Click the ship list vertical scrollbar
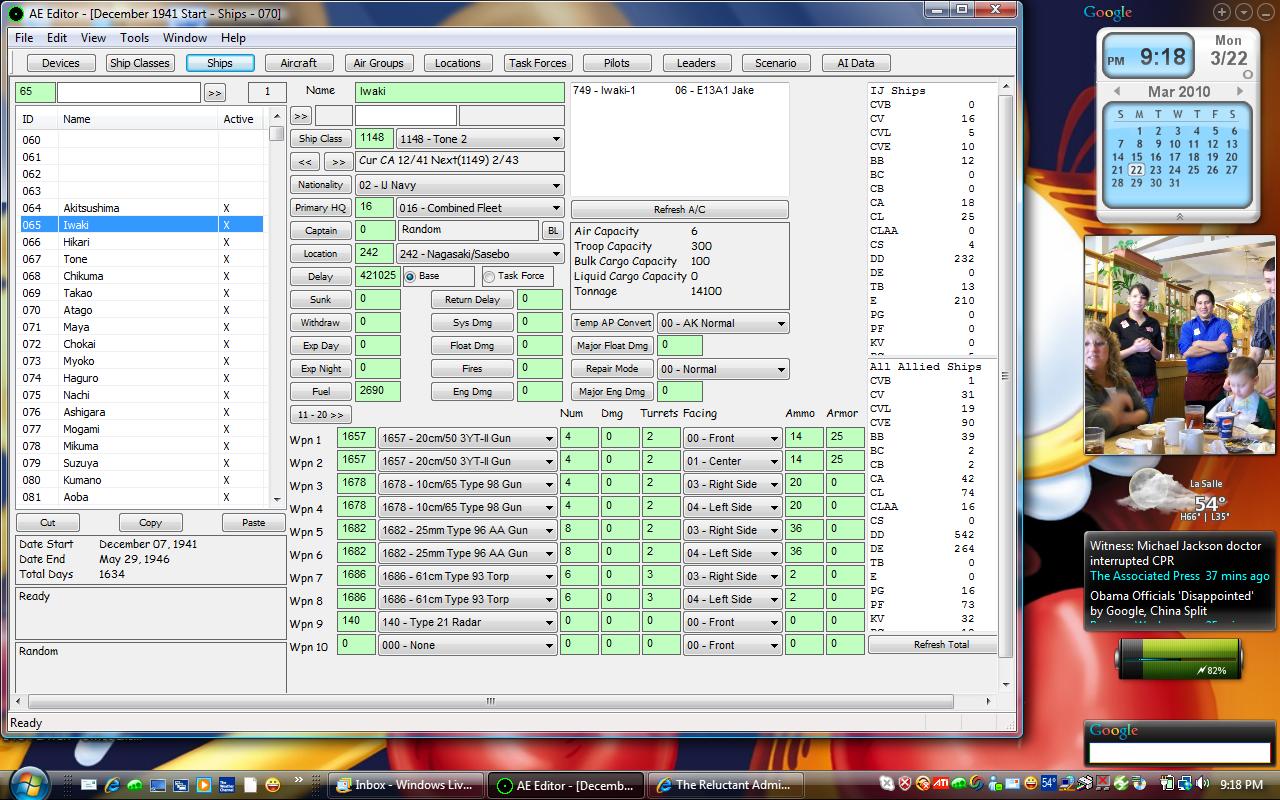 (x=277, y=309)
